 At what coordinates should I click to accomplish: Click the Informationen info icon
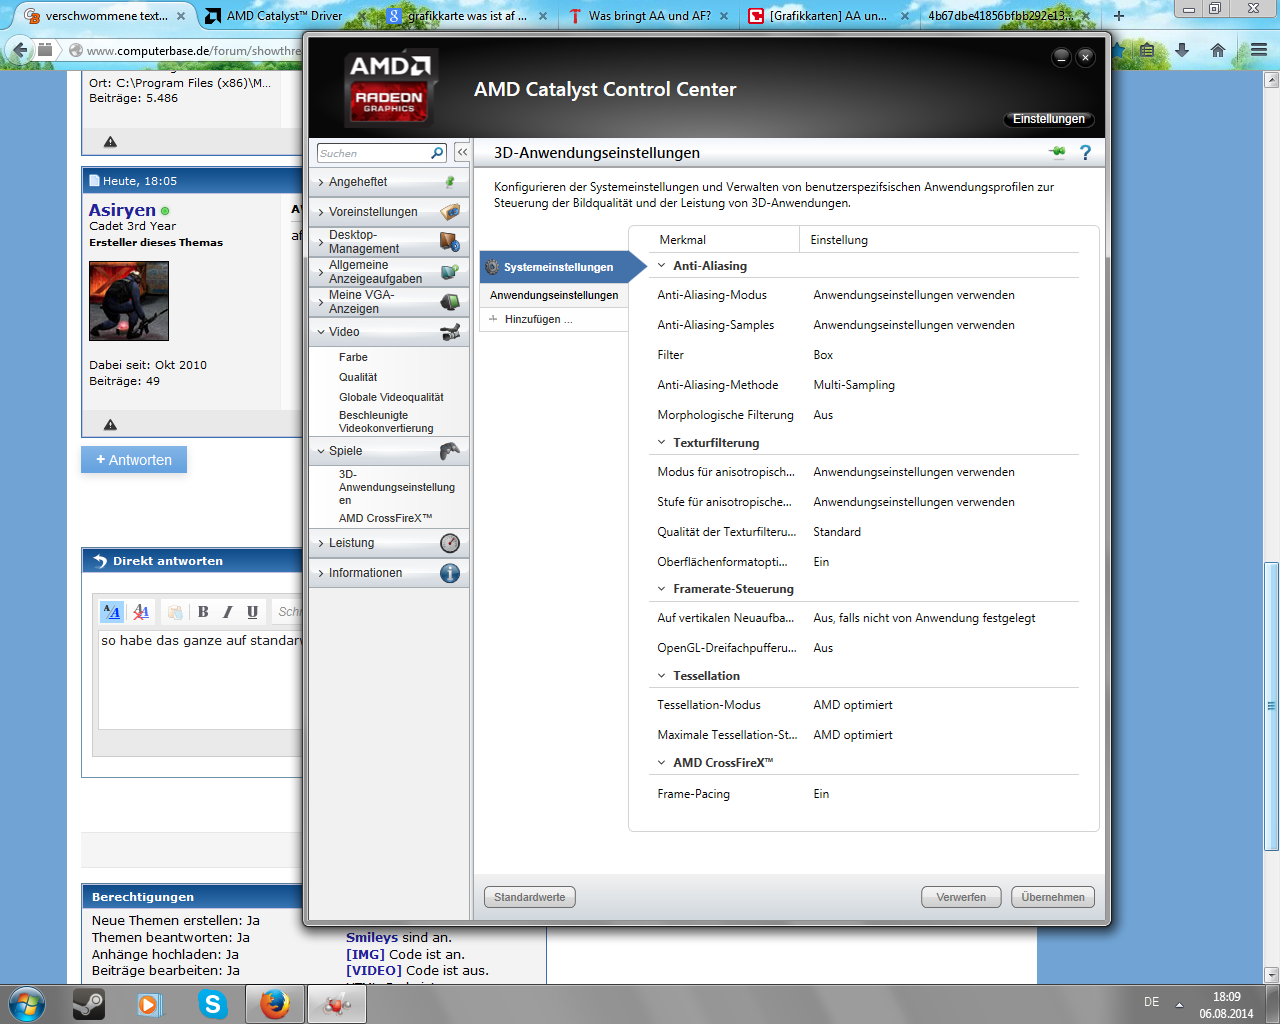(x=450, y=573)
